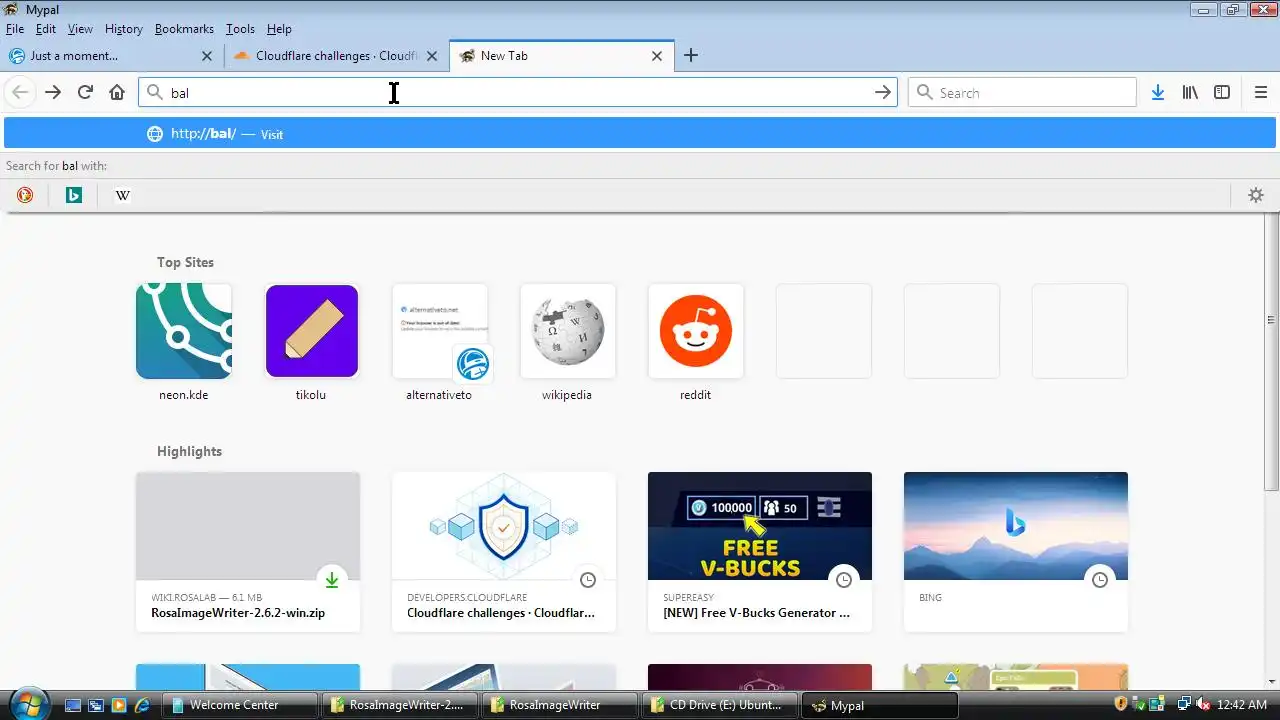The width and height of the screenshot is (1280, 720).
Task: Open a new tab with plus button
Action: pos(691,56)
